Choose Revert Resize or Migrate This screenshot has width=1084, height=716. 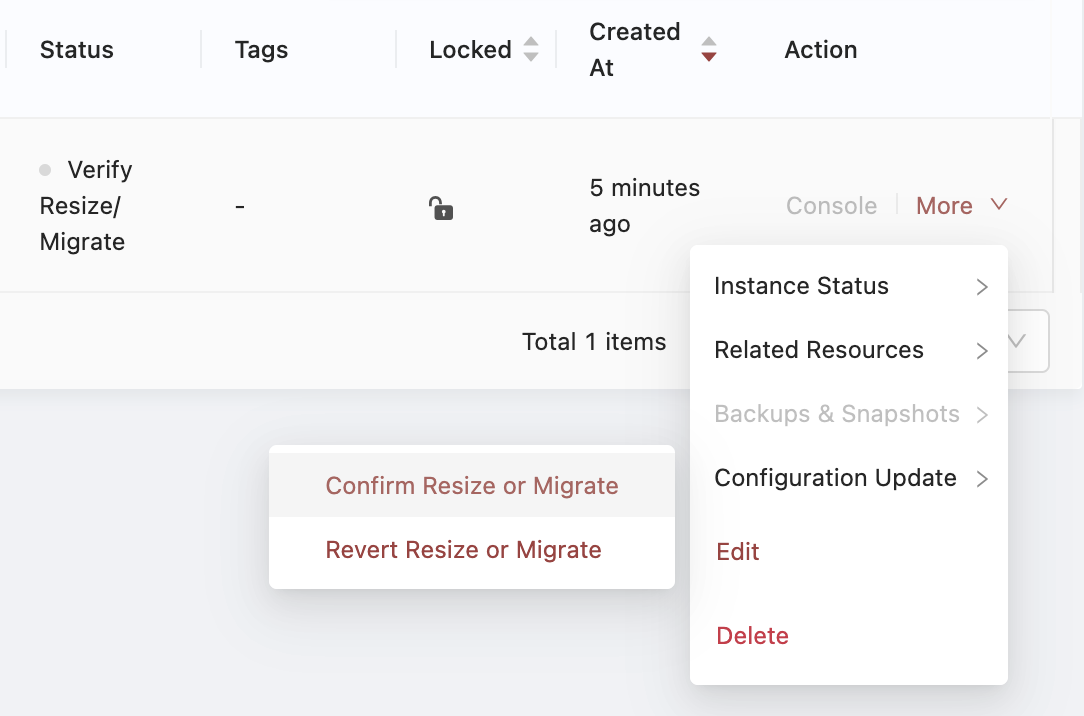(x=464, y=550)
